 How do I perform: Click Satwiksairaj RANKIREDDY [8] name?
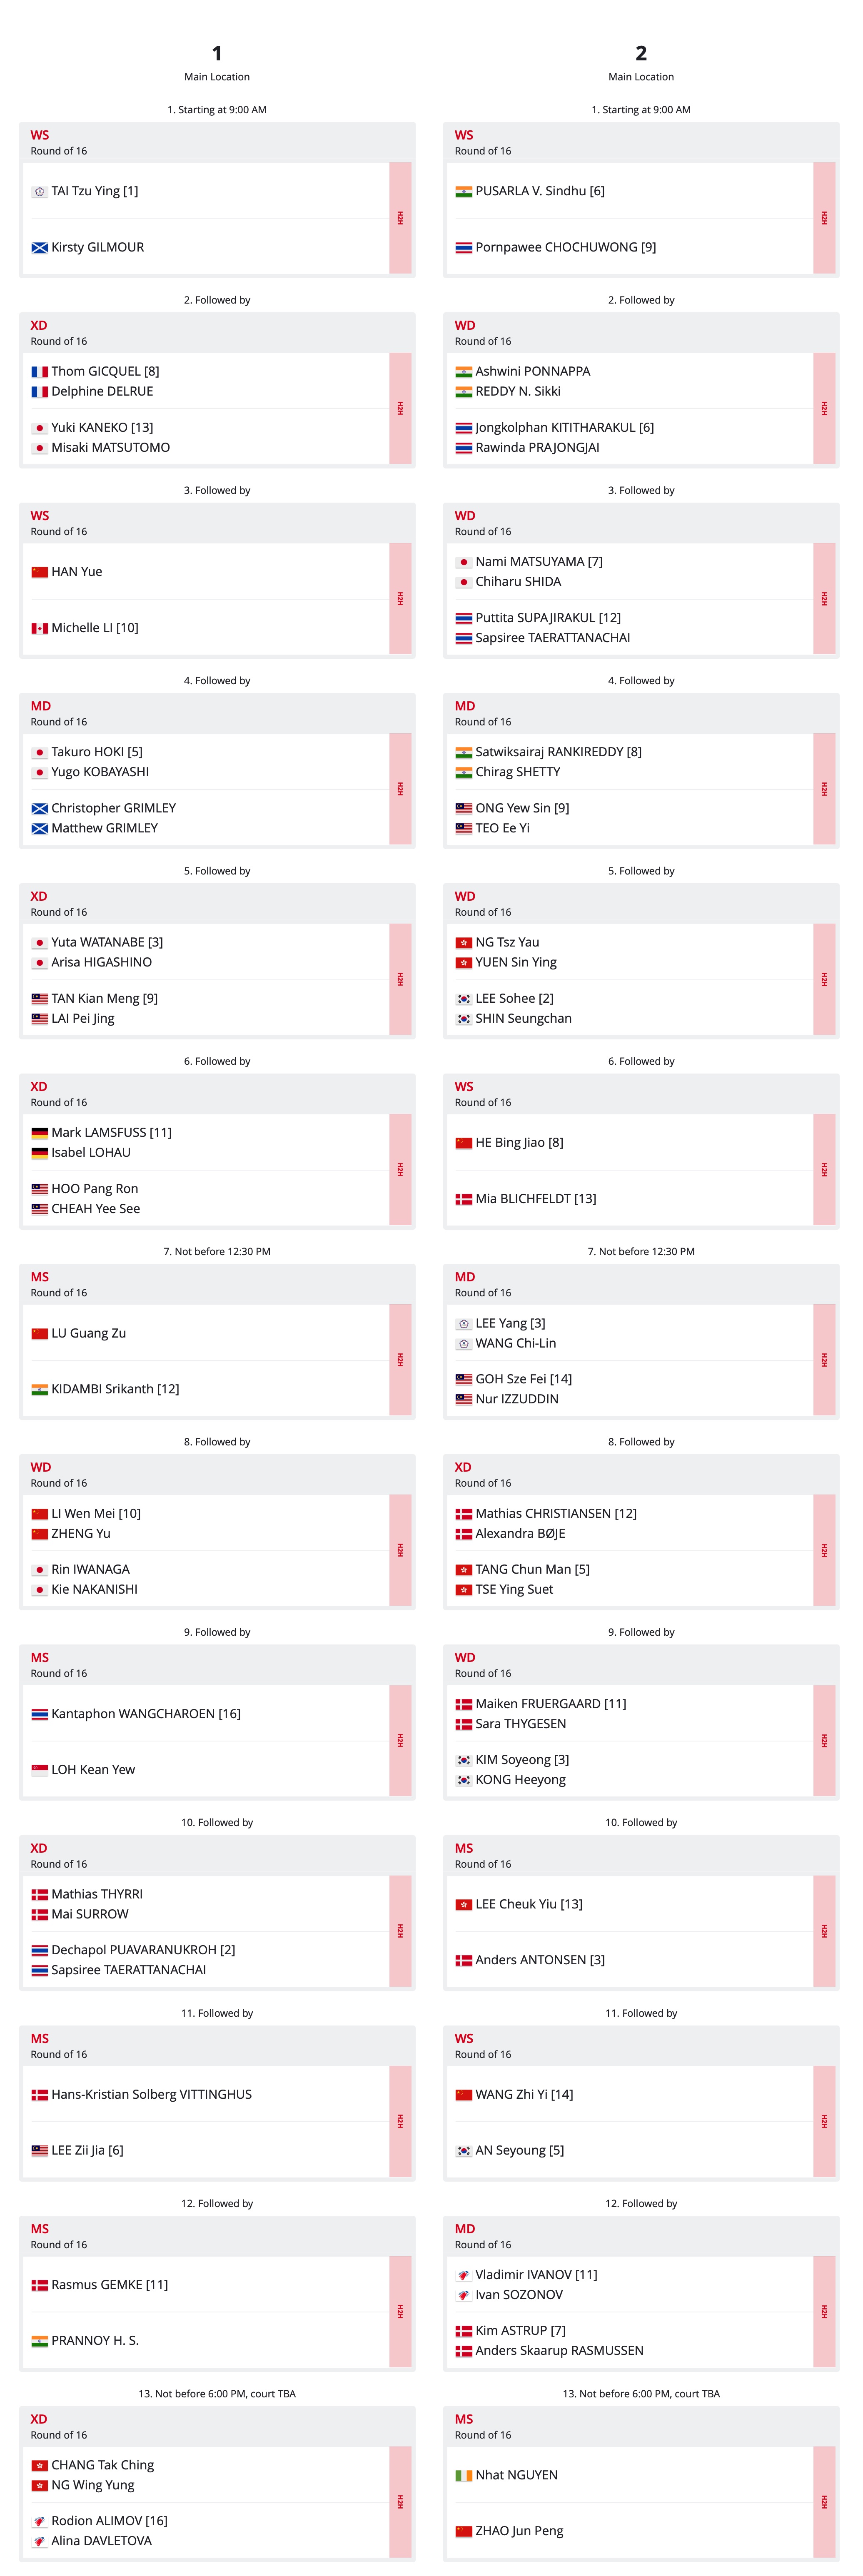point(558,752)
